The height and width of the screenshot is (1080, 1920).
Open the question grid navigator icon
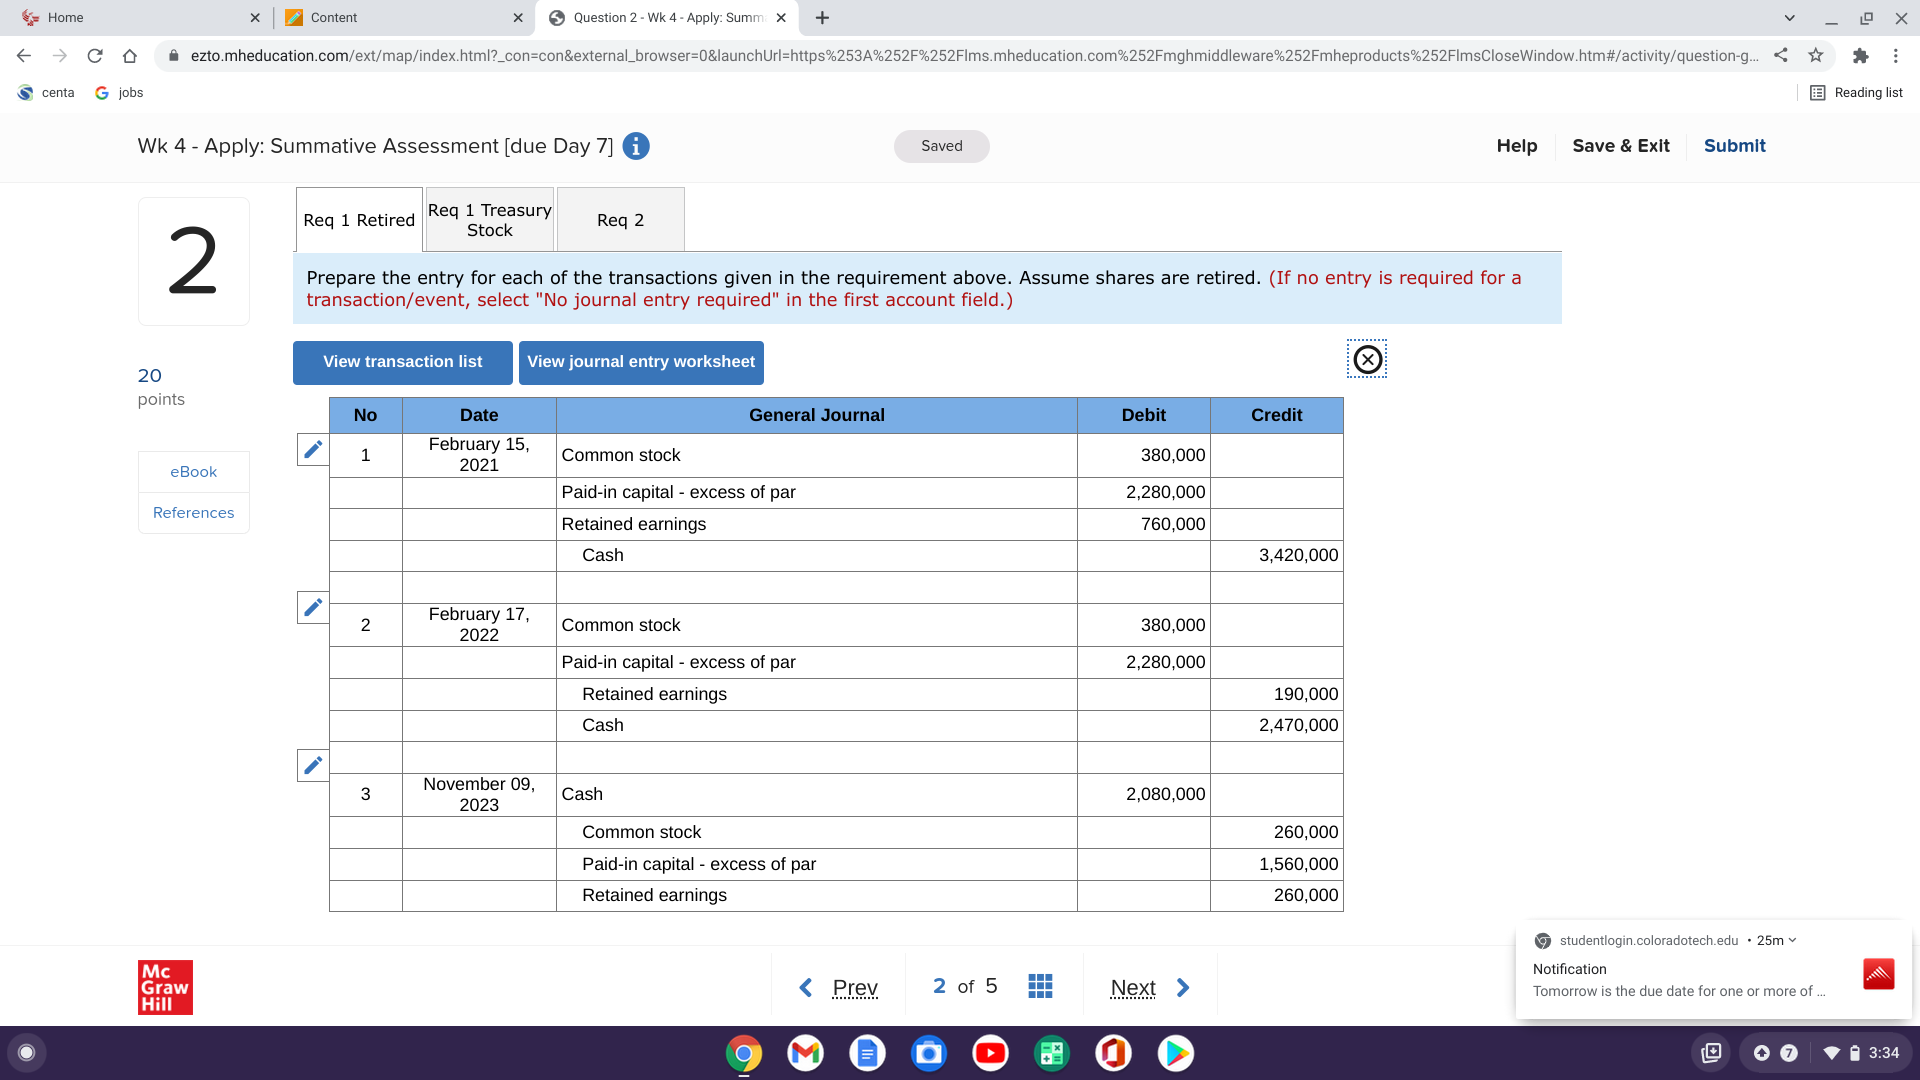click(x=1040, y=987)
